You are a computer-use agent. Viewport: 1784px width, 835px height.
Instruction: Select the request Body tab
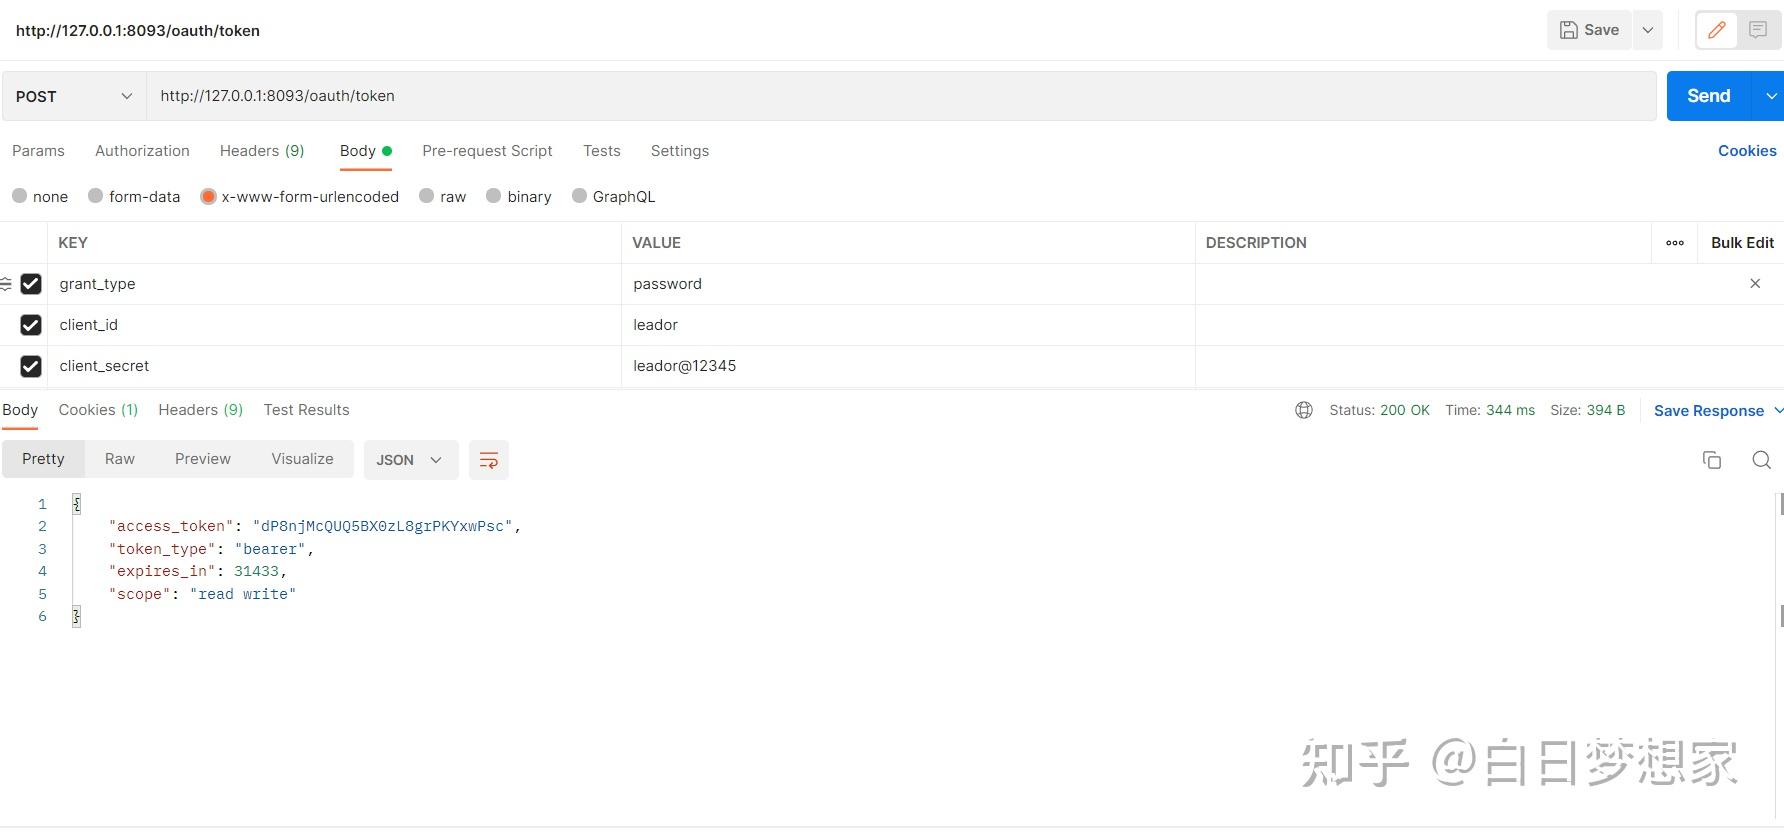pyautogui.click(x=366, y=151)
